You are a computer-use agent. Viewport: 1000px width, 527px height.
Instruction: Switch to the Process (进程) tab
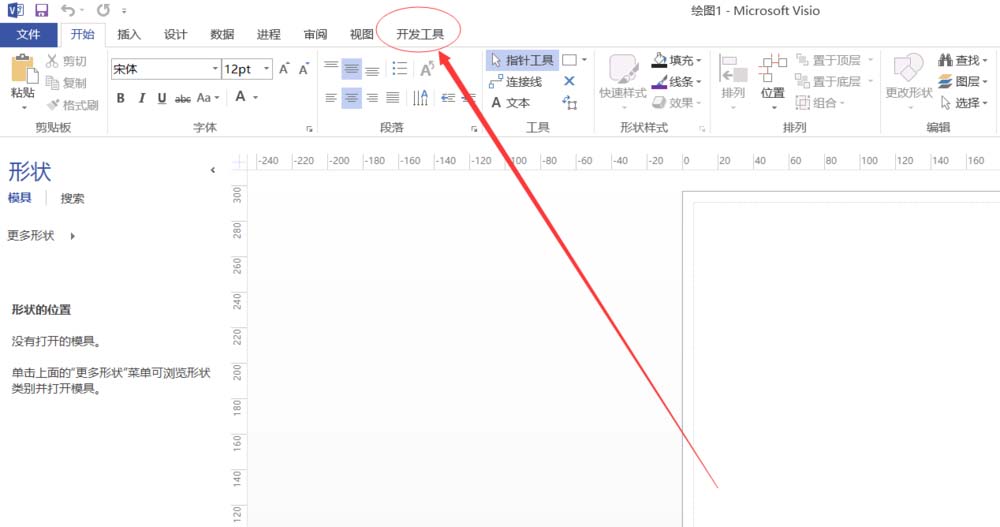coord(268,34)
